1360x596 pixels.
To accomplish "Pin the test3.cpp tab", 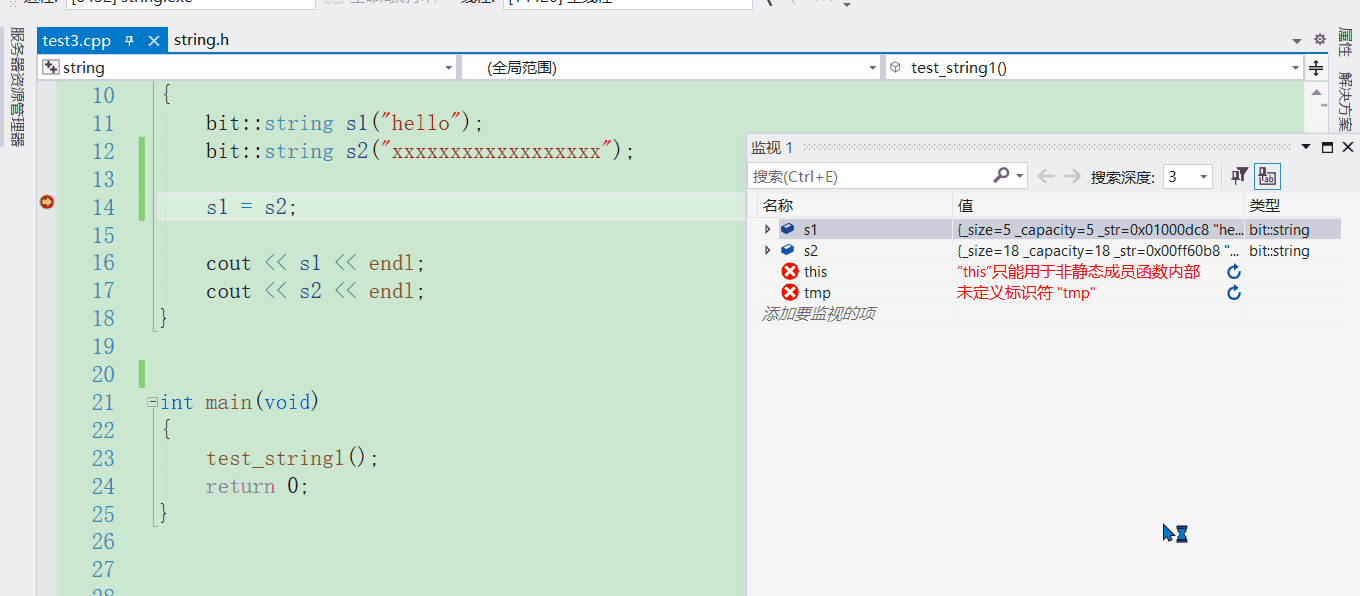I will click(130, 41).
